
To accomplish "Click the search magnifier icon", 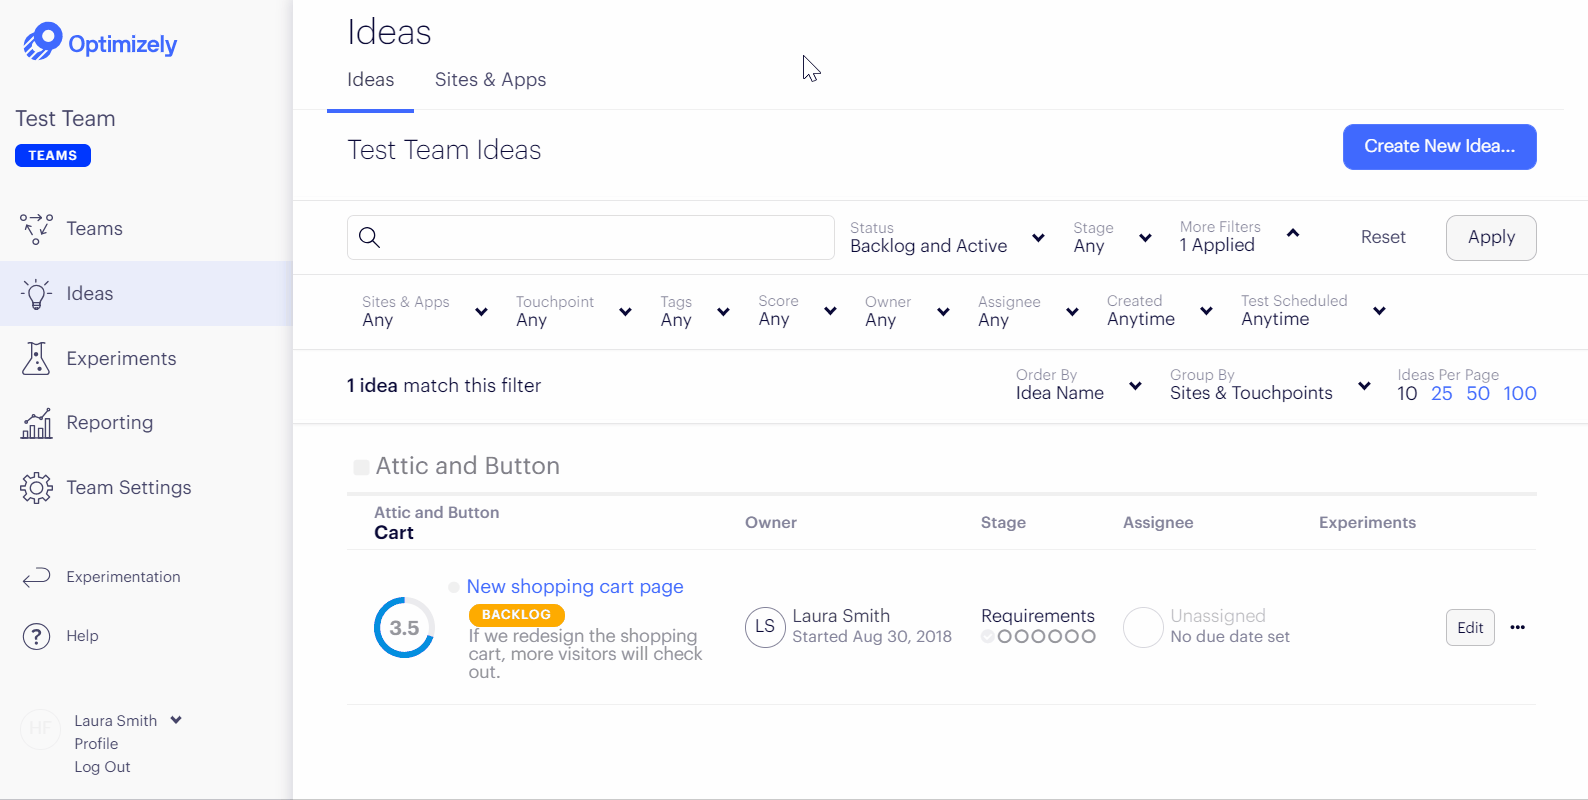I will pyautogui.click(x=369, y=237).
